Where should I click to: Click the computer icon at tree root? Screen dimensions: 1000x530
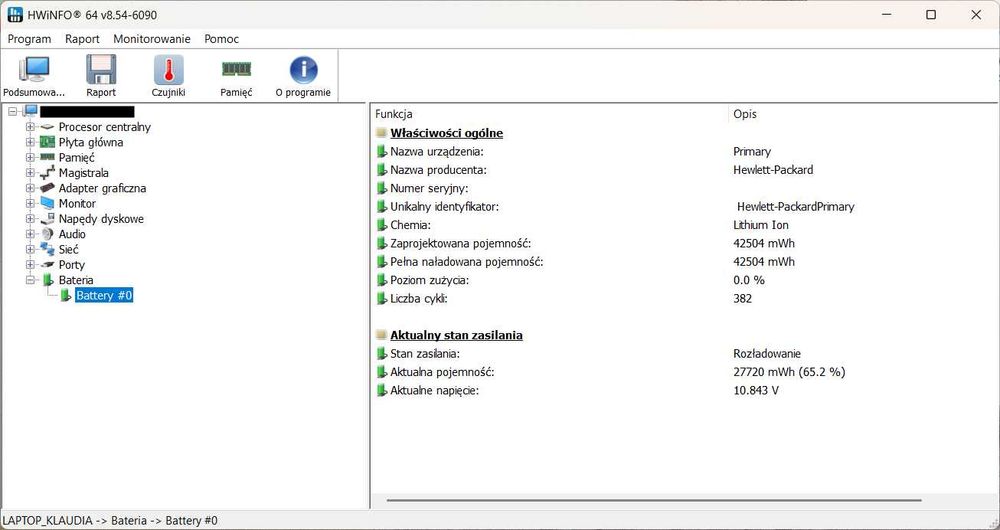pos(31,112)
